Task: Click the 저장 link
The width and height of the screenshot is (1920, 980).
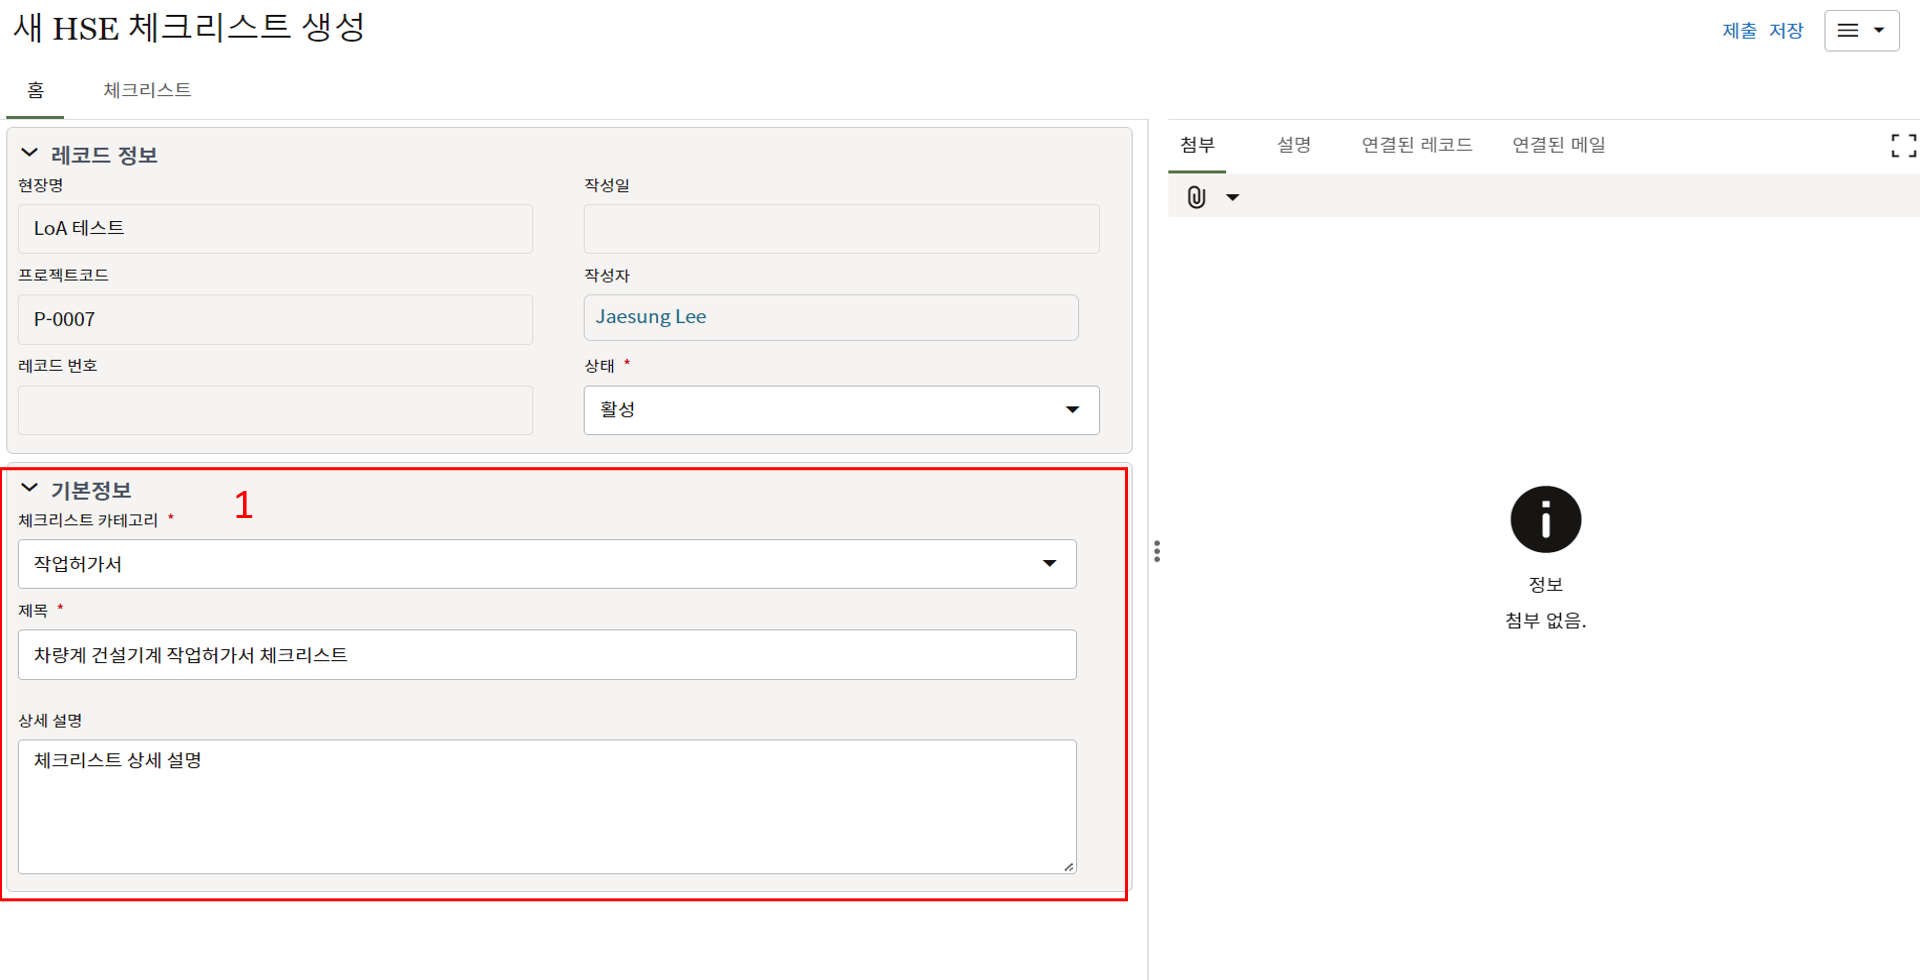Action: coord(1785,31)
